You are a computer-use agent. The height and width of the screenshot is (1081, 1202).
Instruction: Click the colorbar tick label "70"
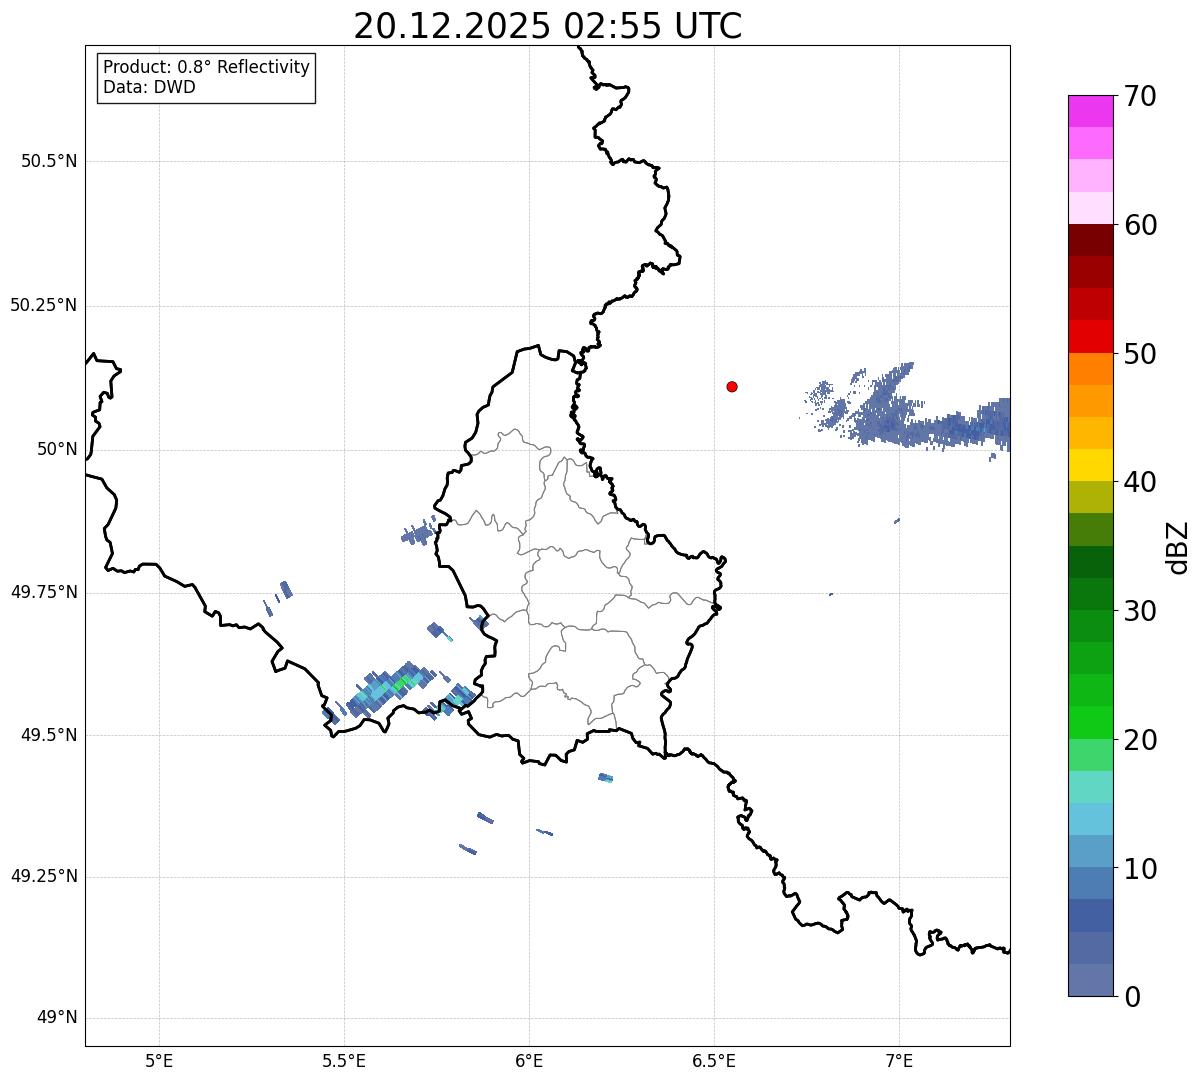(1139, 96)
